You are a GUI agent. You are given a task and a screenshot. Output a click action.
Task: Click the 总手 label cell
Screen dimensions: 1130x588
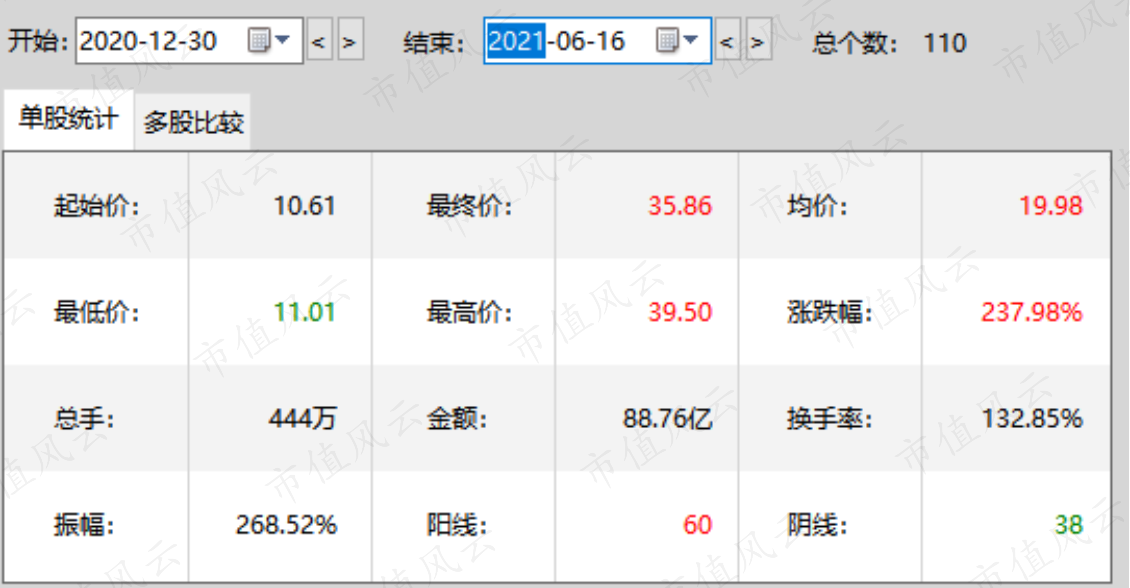96,418
